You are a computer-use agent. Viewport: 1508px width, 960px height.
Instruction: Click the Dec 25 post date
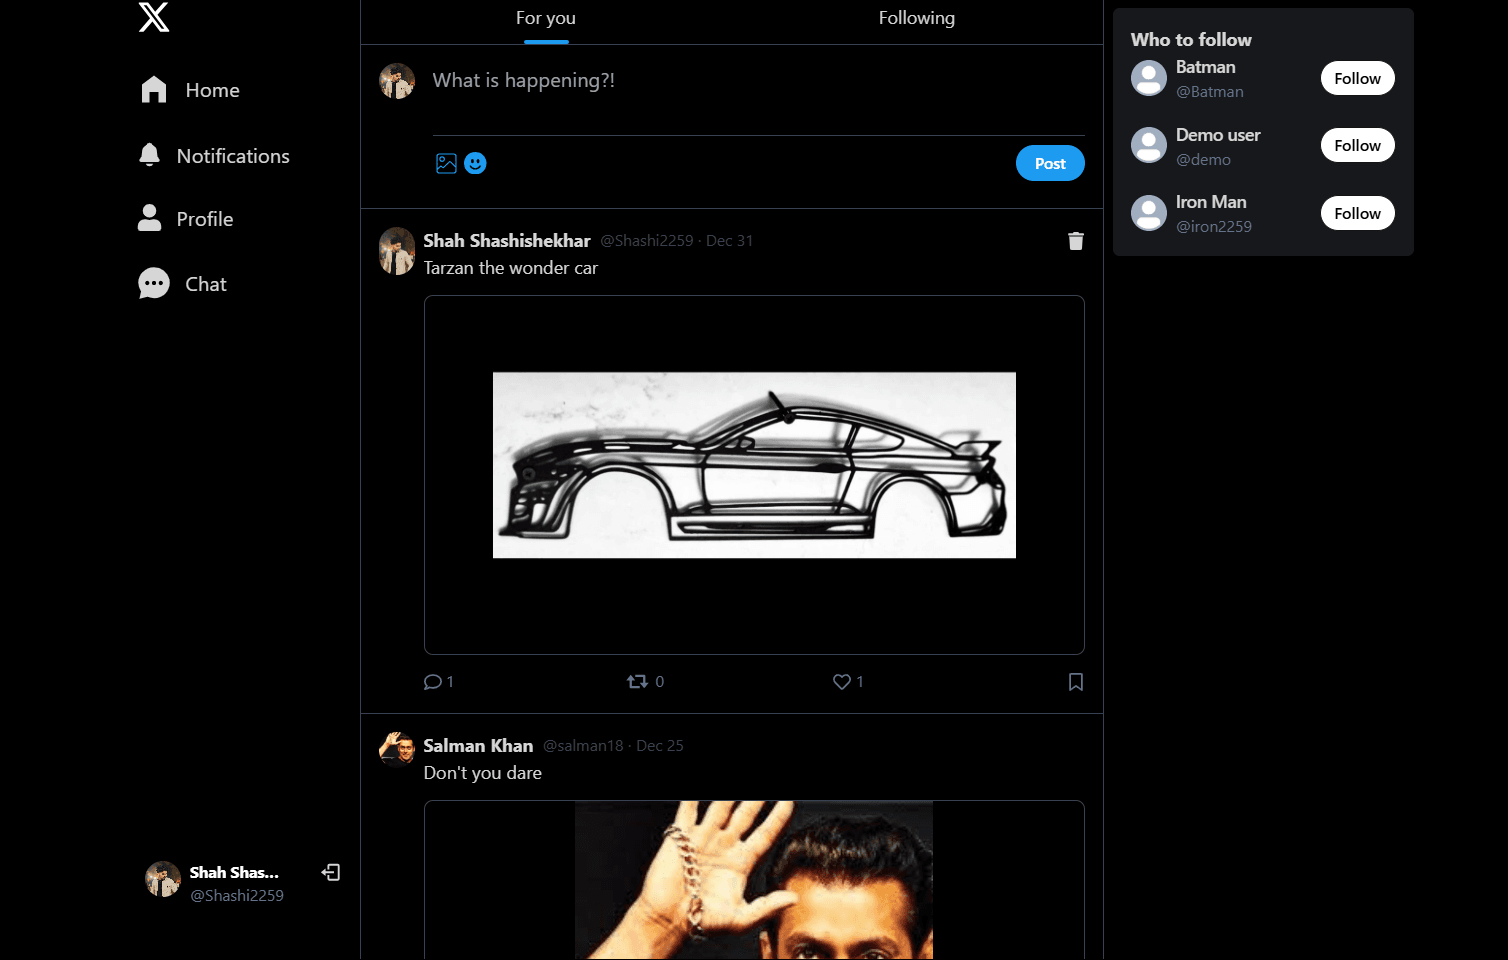(x=660, y=746)
